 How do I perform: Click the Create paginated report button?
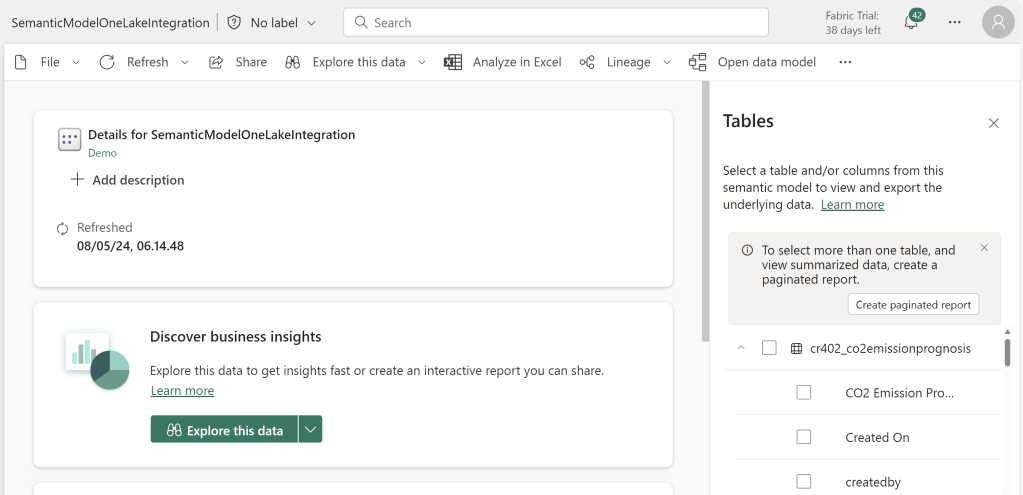pos(913,305)
